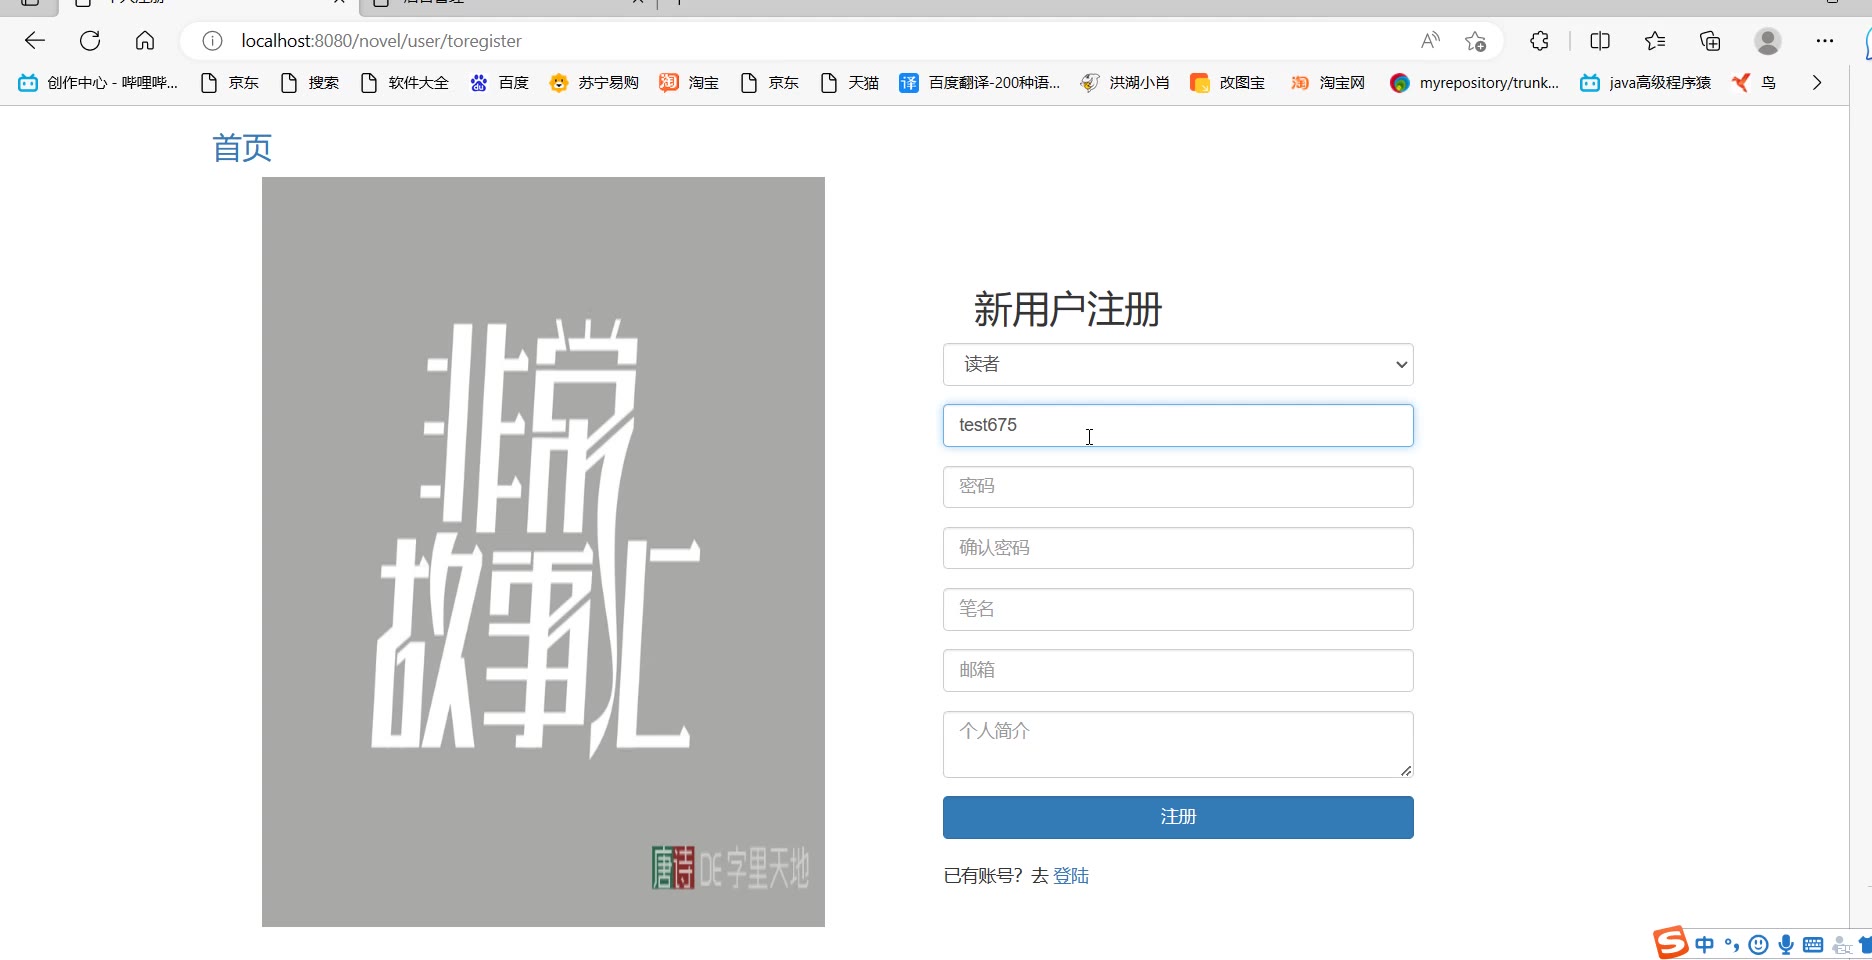Open the browser profile avatar
The width and height of the screenshot is (1872, 960).
pyautogui.click(x=1768, y=41)
